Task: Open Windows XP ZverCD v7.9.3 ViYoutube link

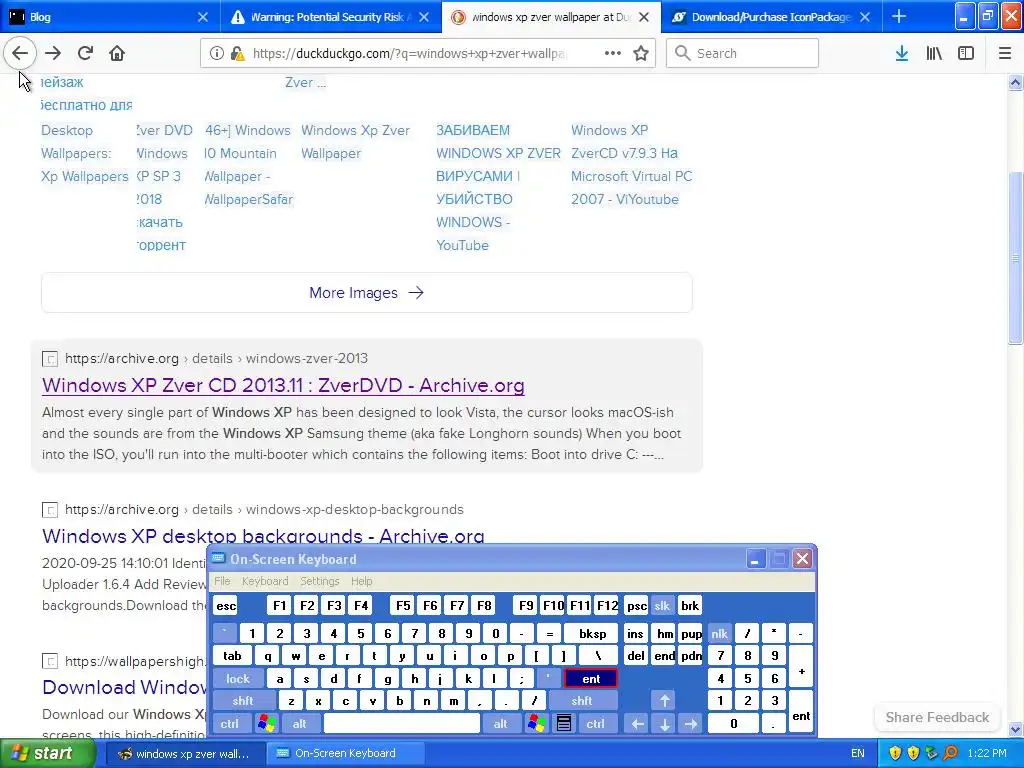Action: (x=632, y=165)
